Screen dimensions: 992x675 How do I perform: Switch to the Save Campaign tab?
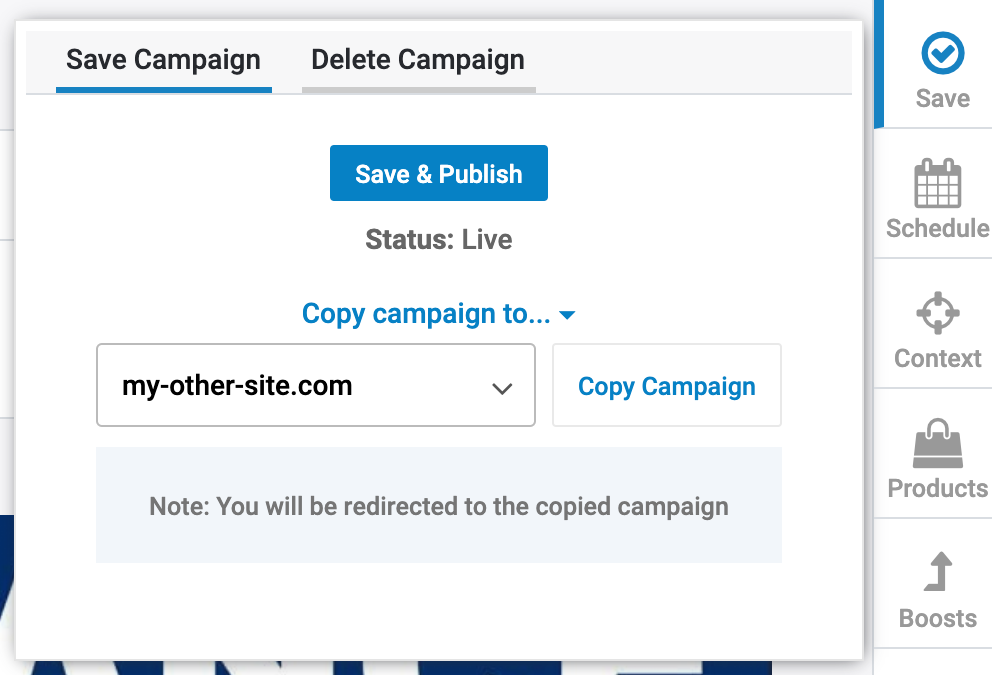(x=163, y=60)
